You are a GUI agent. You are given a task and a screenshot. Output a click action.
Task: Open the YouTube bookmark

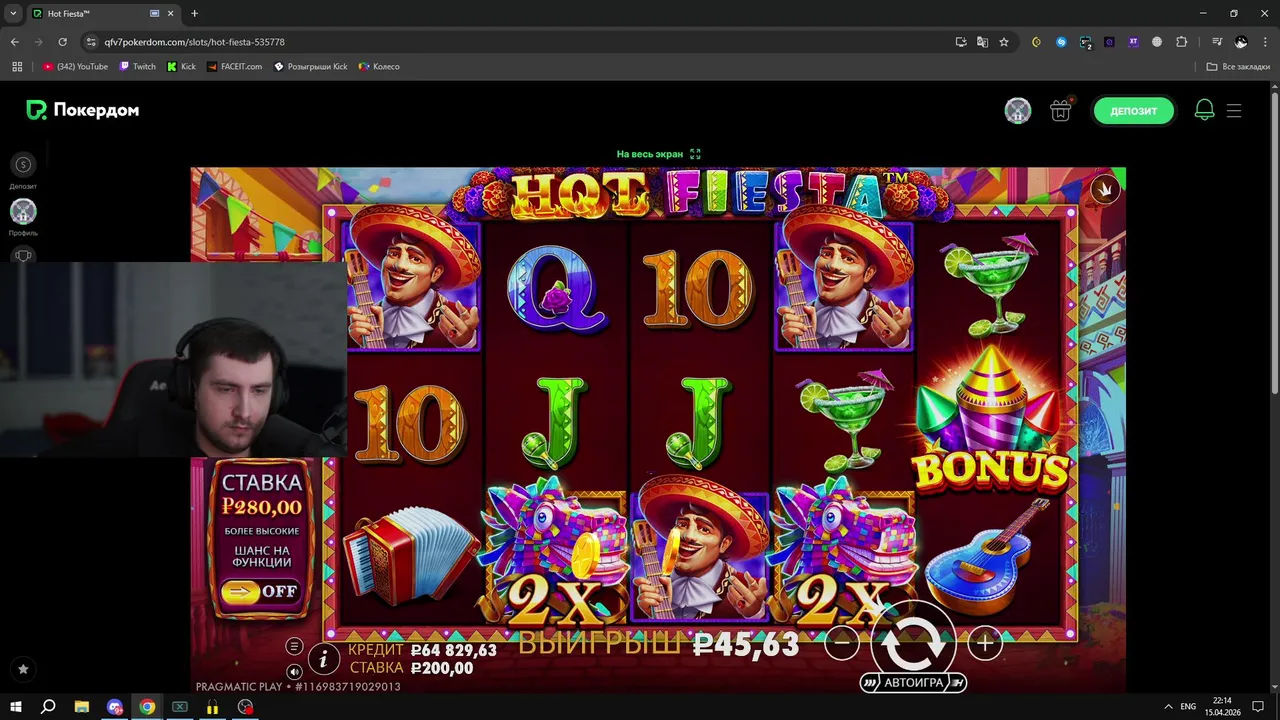coord(76,66)
